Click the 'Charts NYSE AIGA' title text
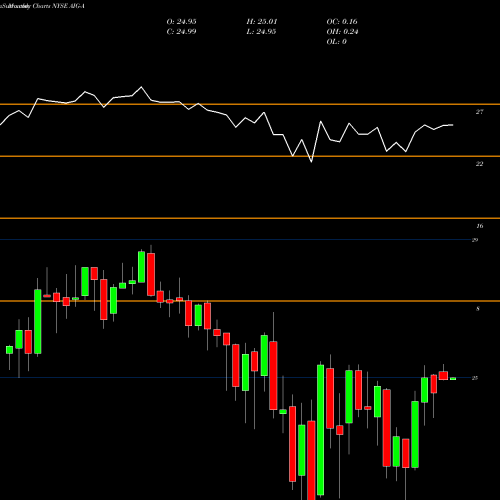The width and height of the screenshot is (500, 500). pos(58,6)
